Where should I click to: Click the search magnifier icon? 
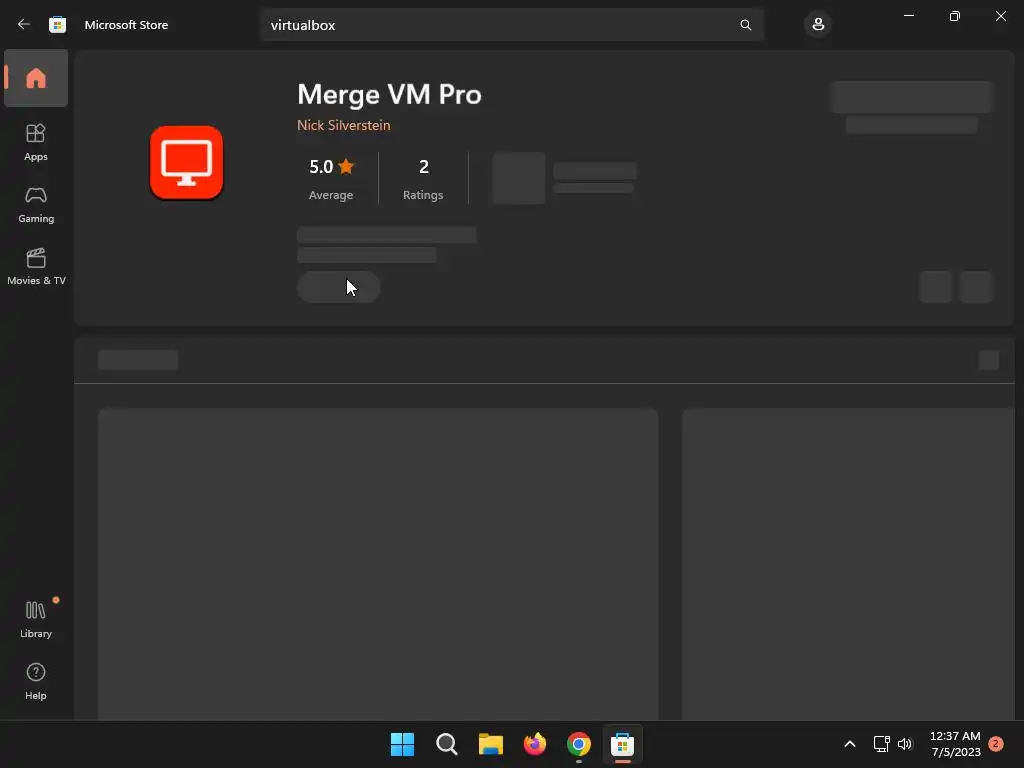click(x=745, y=25)
